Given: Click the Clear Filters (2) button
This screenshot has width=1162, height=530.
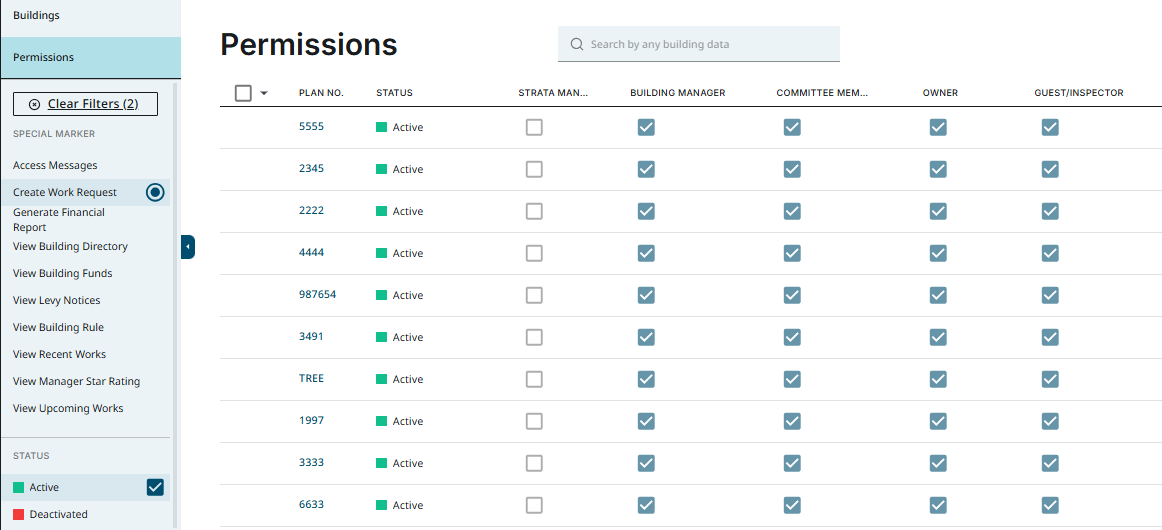Looking at the screenshot, I should [85, 104].
